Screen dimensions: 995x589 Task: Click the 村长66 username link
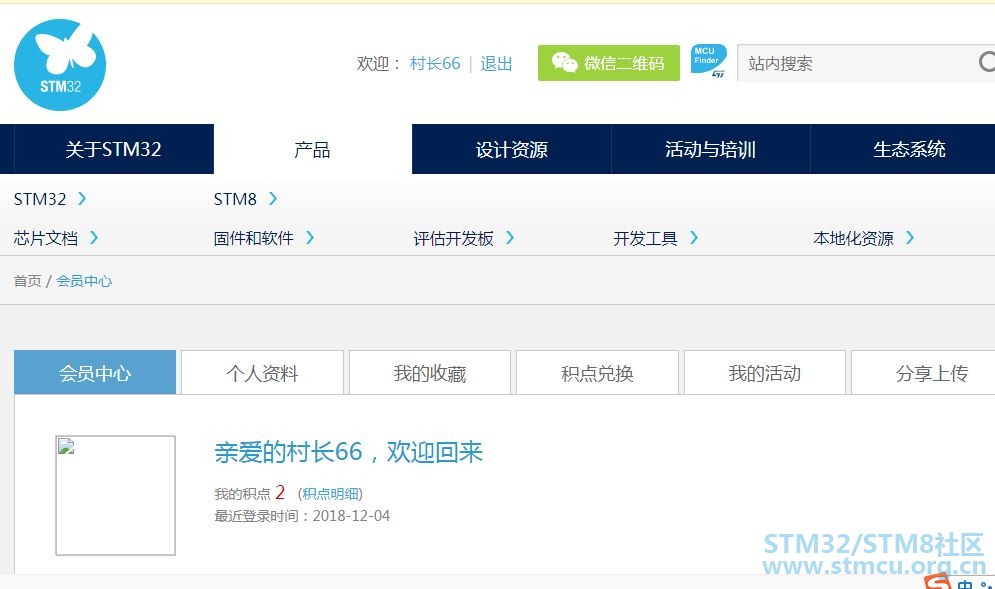click(435, 63)
